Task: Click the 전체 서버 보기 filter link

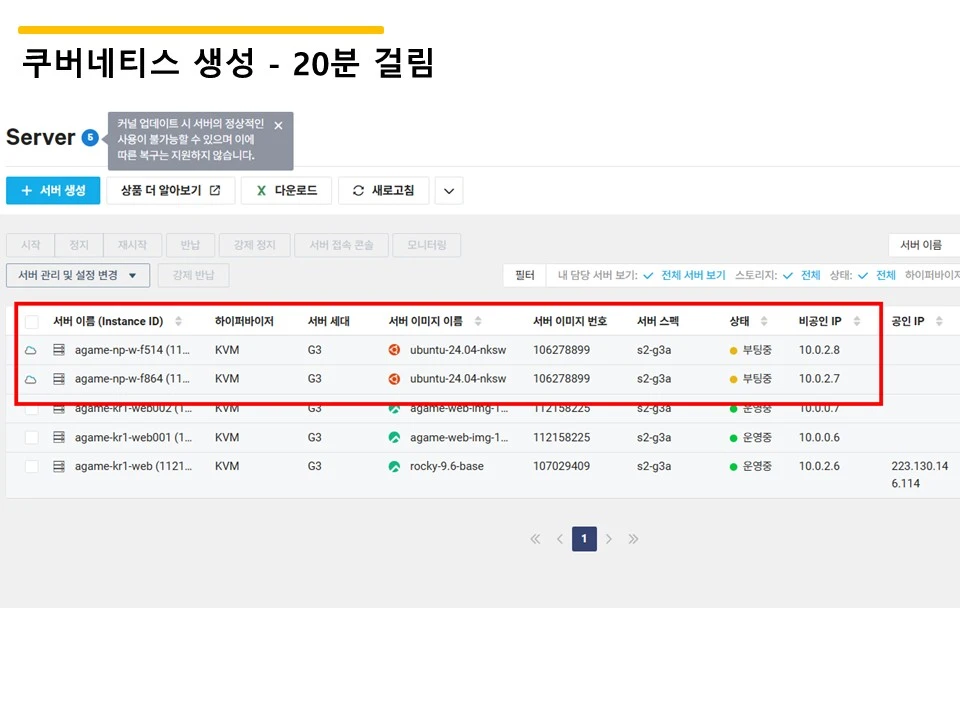Action: point(691,275)
